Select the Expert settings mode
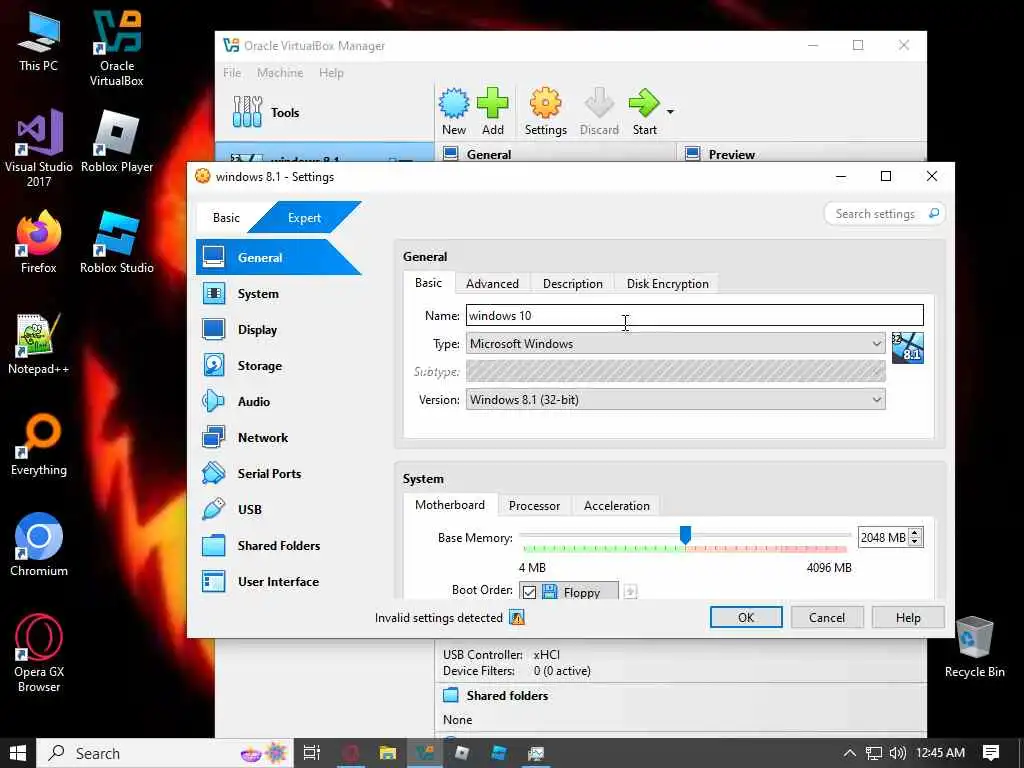Viewport: 1024px width, 768px height. click(304, 217)
